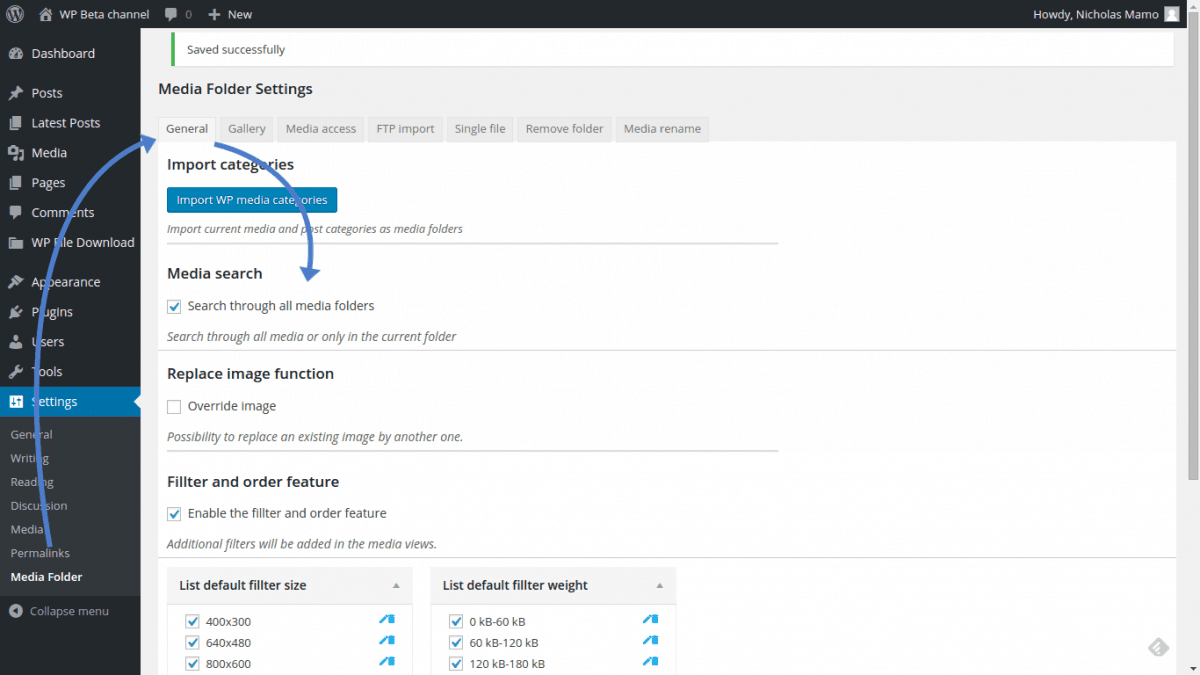The height and width of the screenshot is (675, 1200).
Task: Click the Collapse menu arrow icon
Action: coord(16,611)
